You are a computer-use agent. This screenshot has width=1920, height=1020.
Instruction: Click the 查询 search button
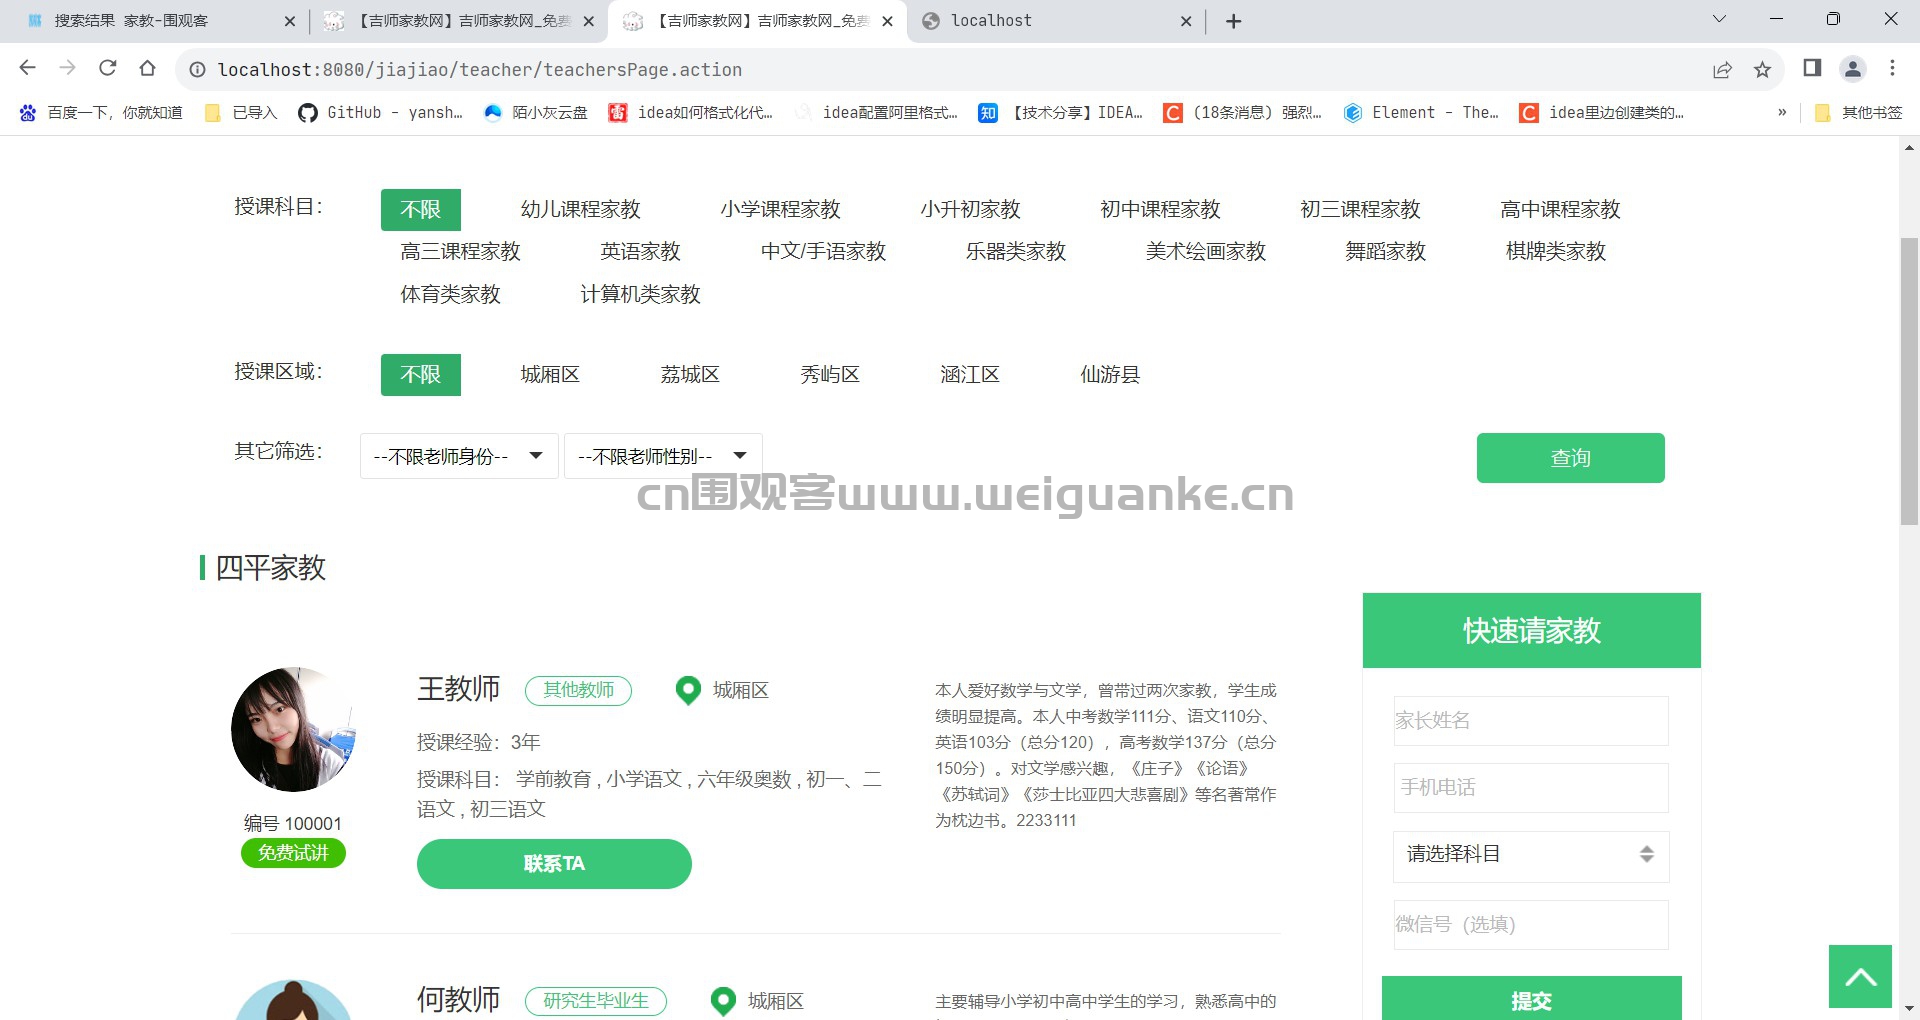(x=1570, y=458)
